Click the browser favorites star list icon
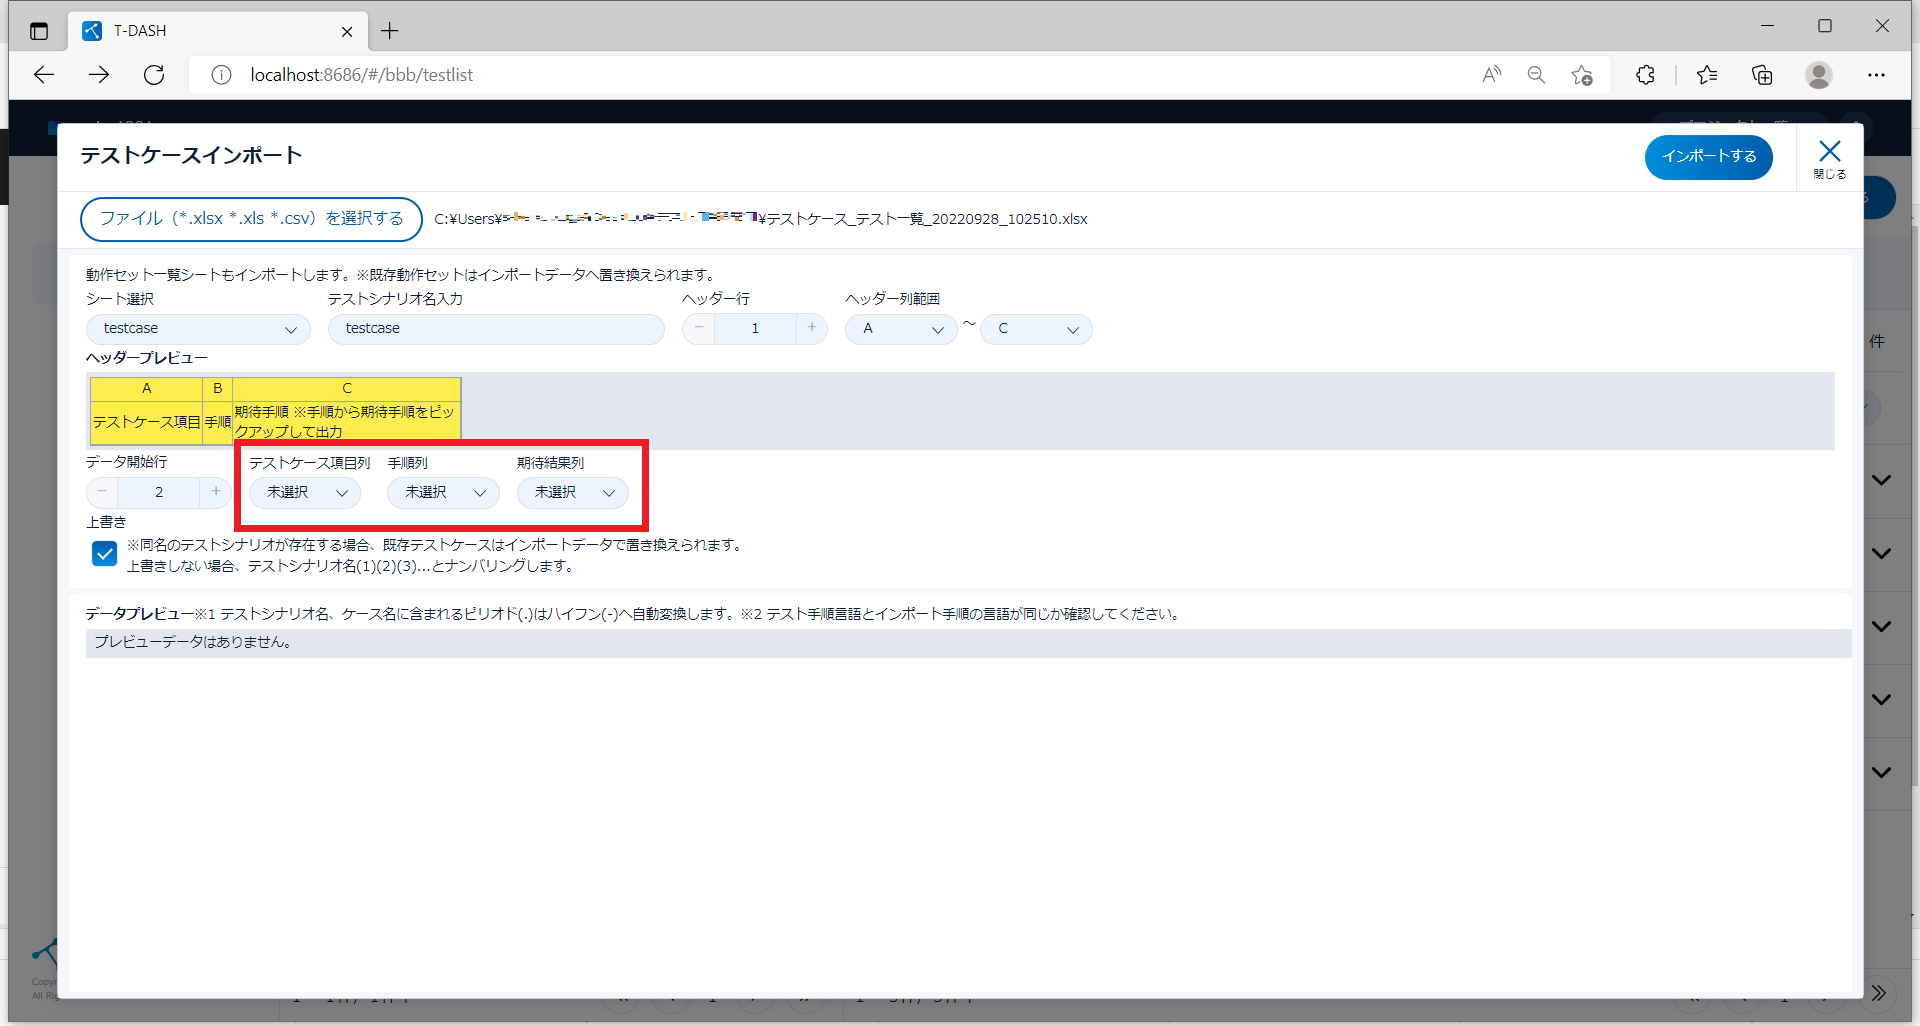The width and height of the screenshot is (1920, 1026). (1707, 75)
